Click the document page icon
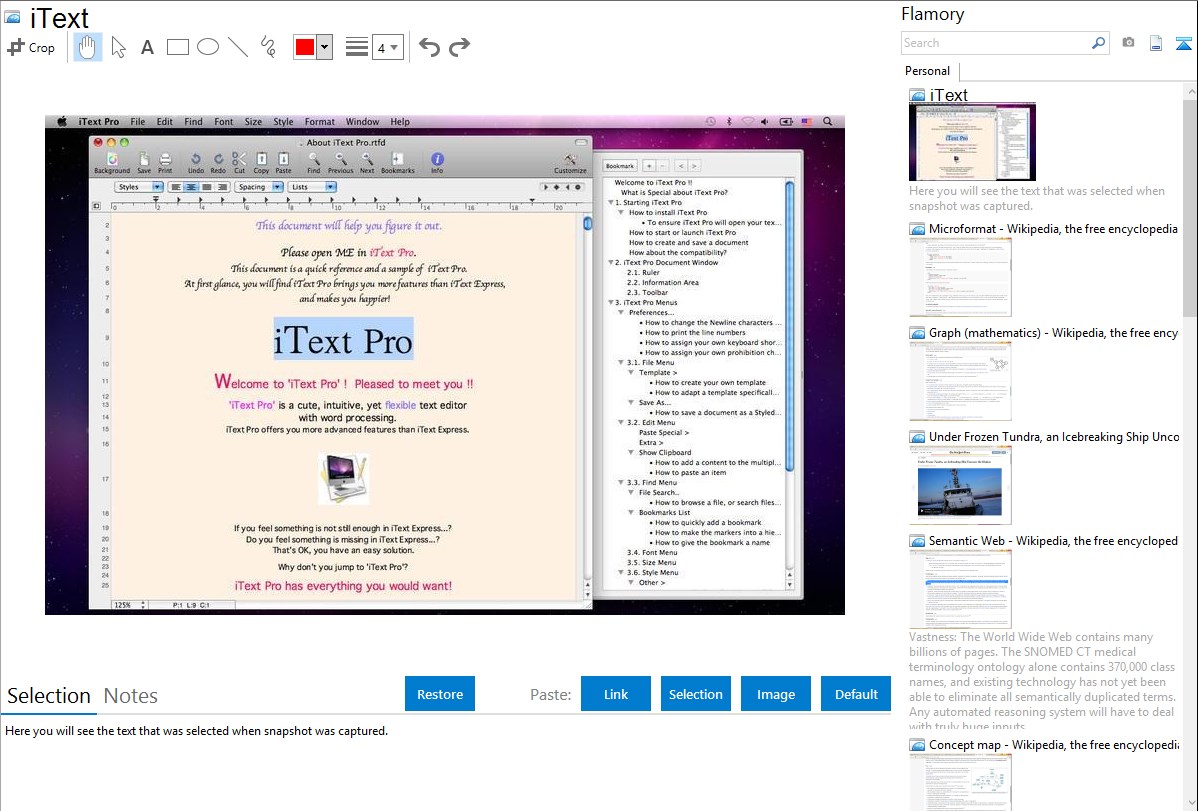The height and width of the screenshot is (811, 1198). pos(1156,43)
